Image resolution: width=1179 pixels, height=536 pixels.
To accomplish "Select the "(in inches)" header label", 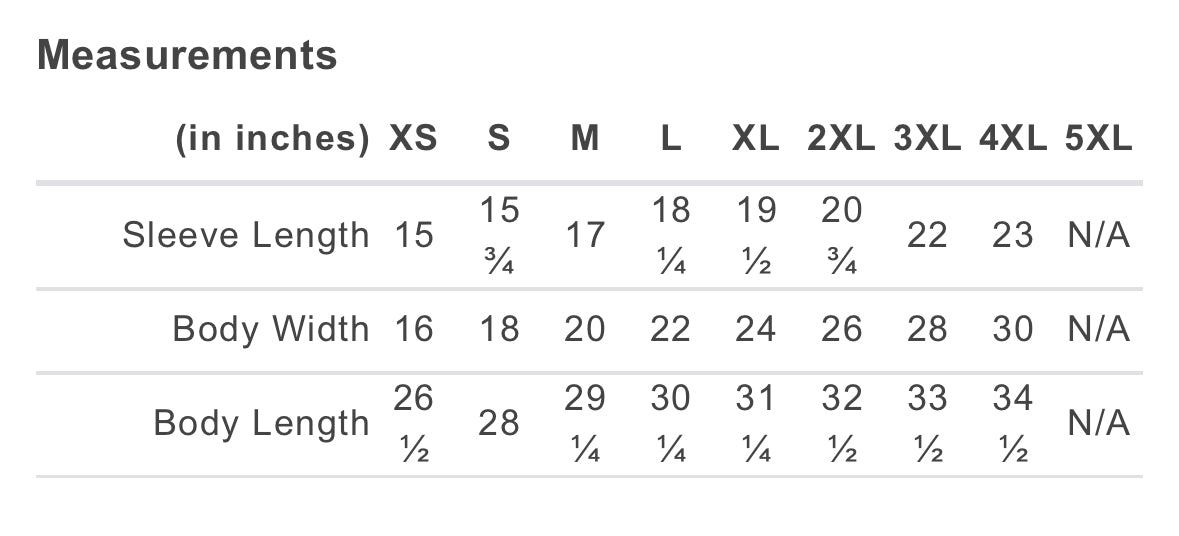I will pyautogui.click(x=273, y=139).
